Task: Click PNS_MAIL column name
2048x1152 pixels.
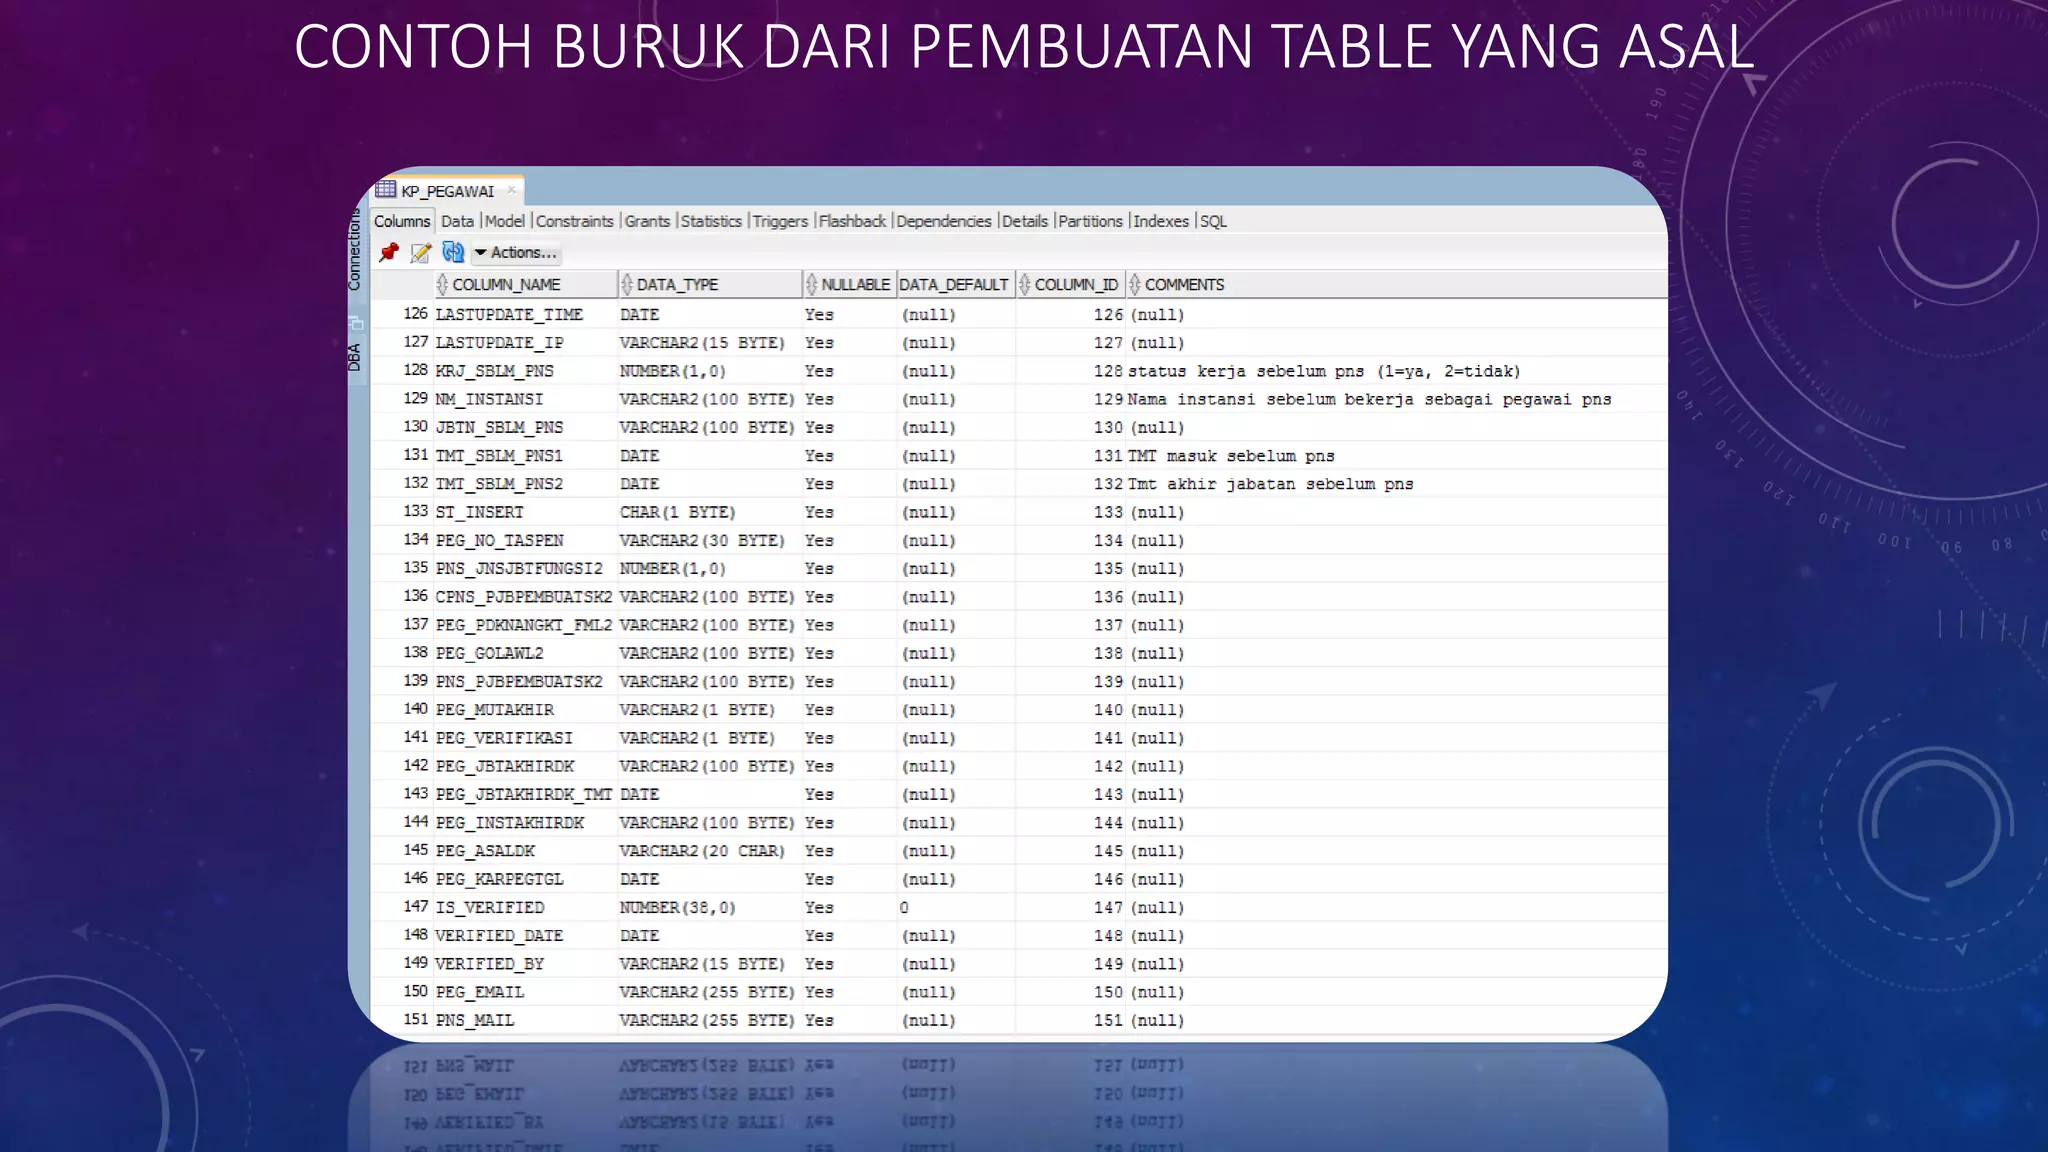Action: tap(474, 1021)
